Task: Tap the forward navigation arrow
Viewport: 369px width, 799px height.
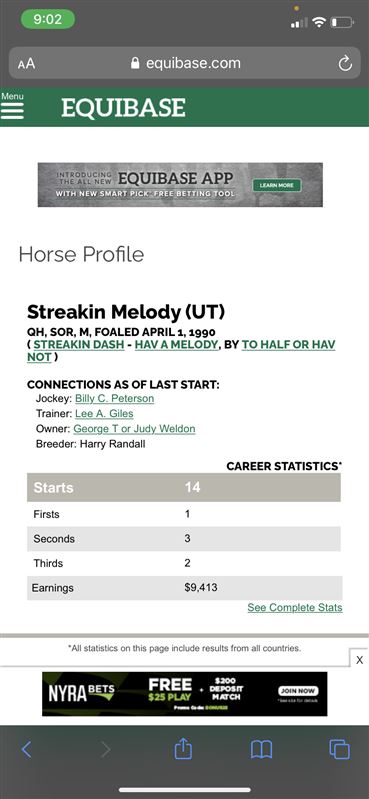Action: (106, 750)
